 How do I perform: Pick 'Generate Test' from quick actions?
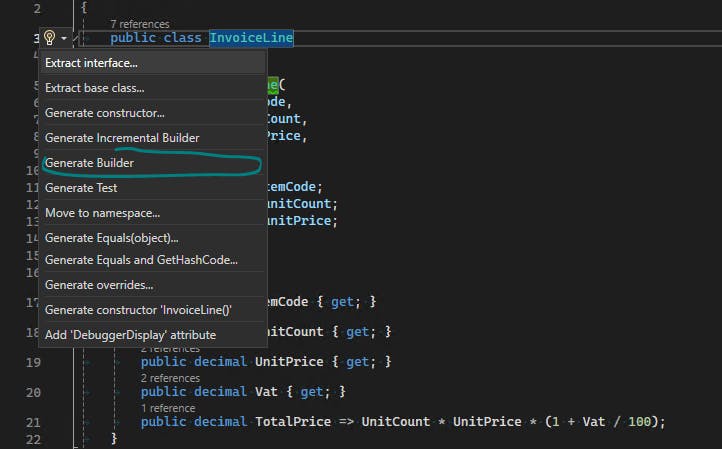click(81, 187)
